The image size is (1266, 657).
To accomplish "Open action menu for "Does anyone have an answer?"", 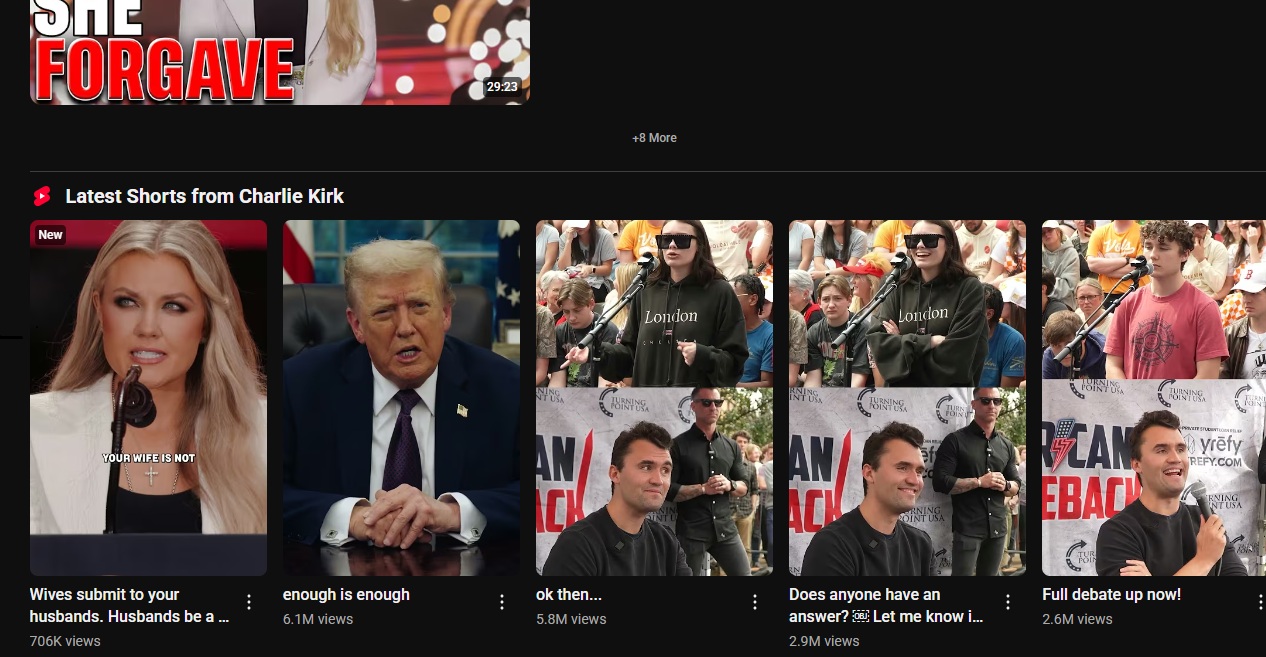I will pyautogui.click(x=1008, y=602).
